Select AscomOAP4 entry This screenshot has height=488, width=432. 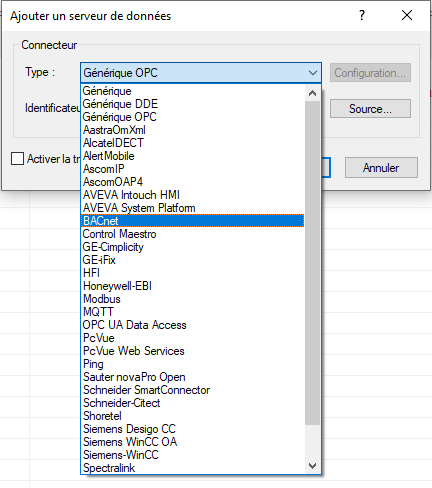[193, 182]
